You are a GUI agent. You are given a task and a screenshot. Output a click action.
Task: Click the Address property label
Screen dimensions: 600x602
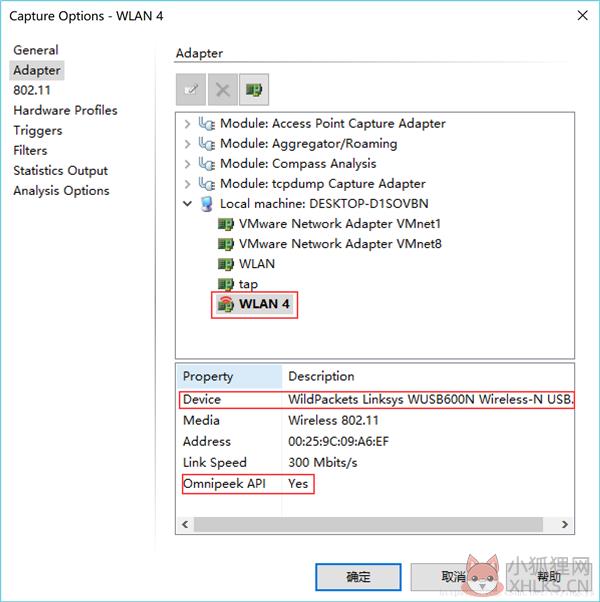tap(207, 442)
